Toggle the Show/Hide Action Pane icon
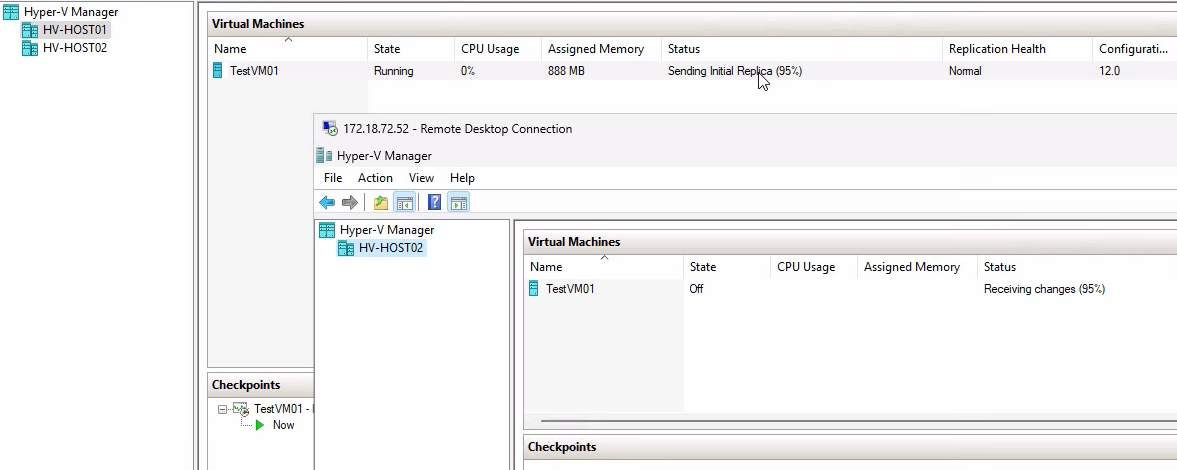 coord(459,203)
